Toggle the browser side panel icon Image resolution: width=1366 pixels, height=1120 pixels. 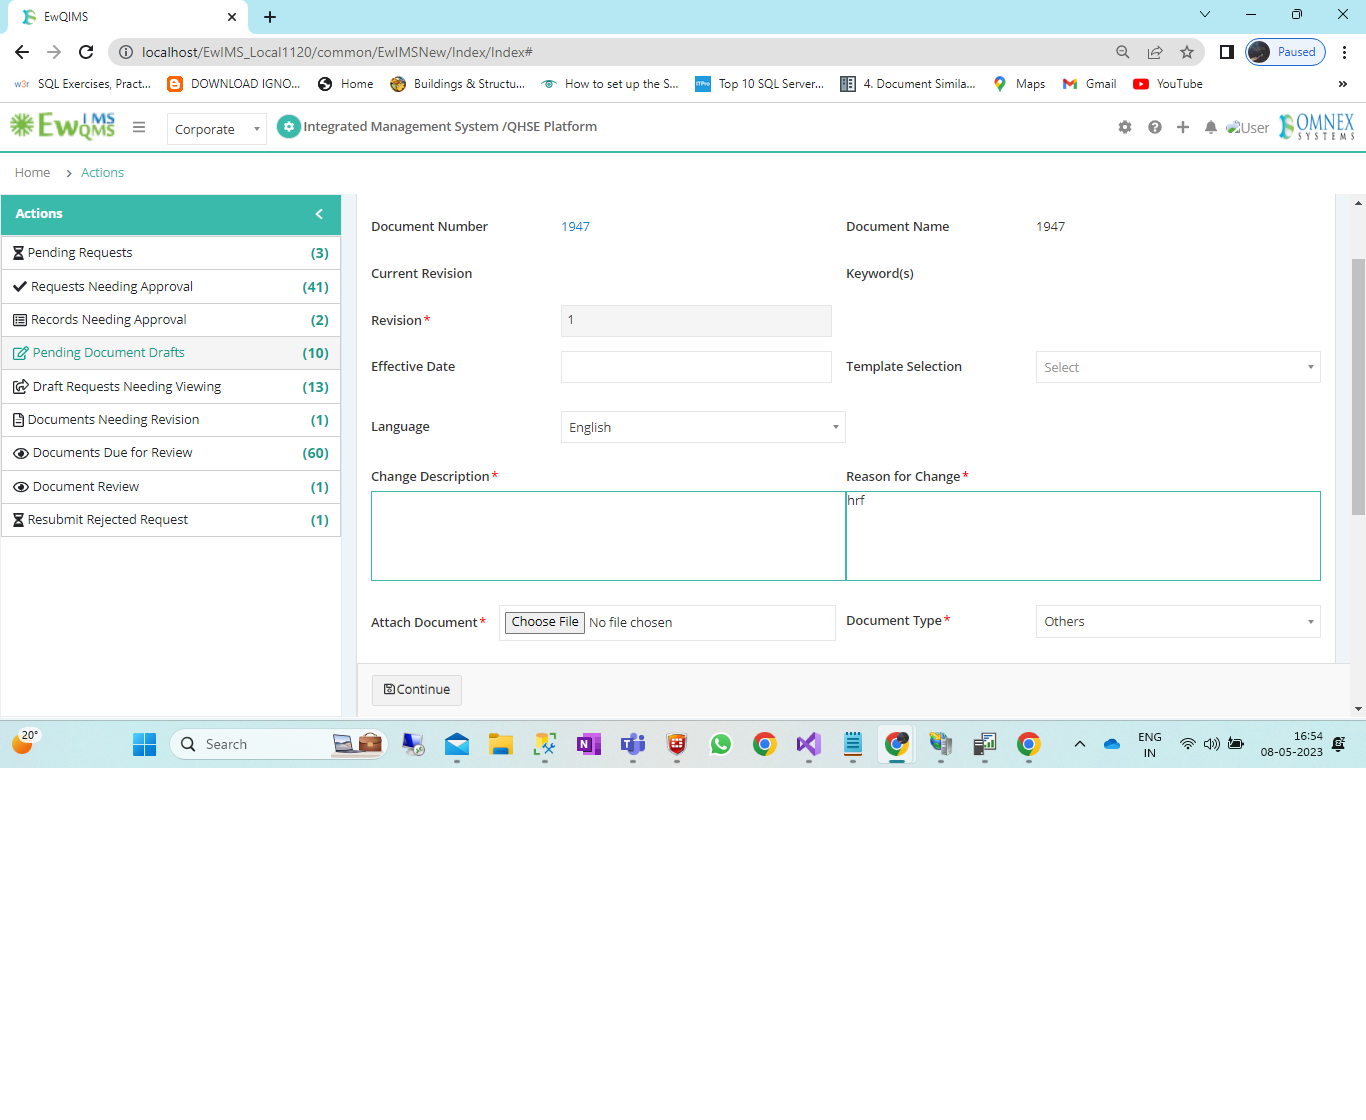(x=1227, y=52)
